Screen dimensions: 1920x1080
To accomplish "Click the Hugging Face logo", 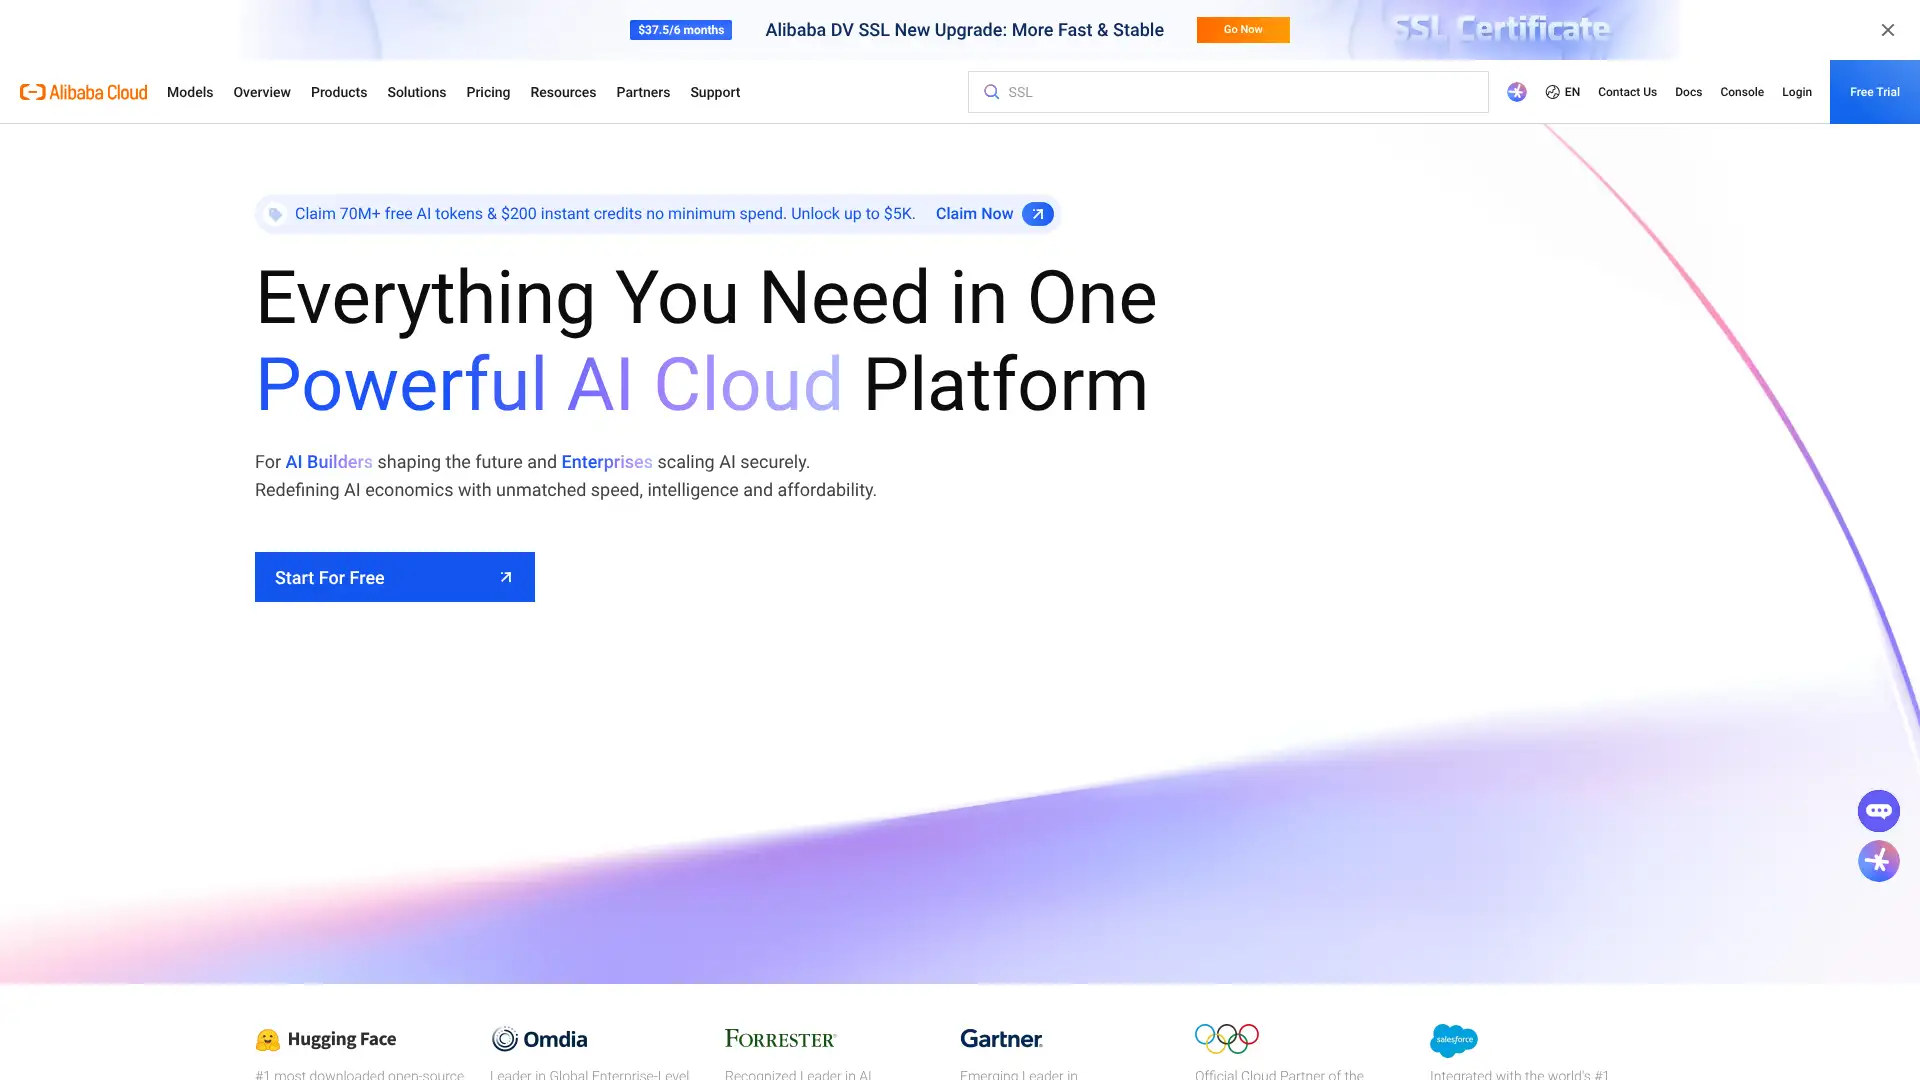I will [326, 1039].
